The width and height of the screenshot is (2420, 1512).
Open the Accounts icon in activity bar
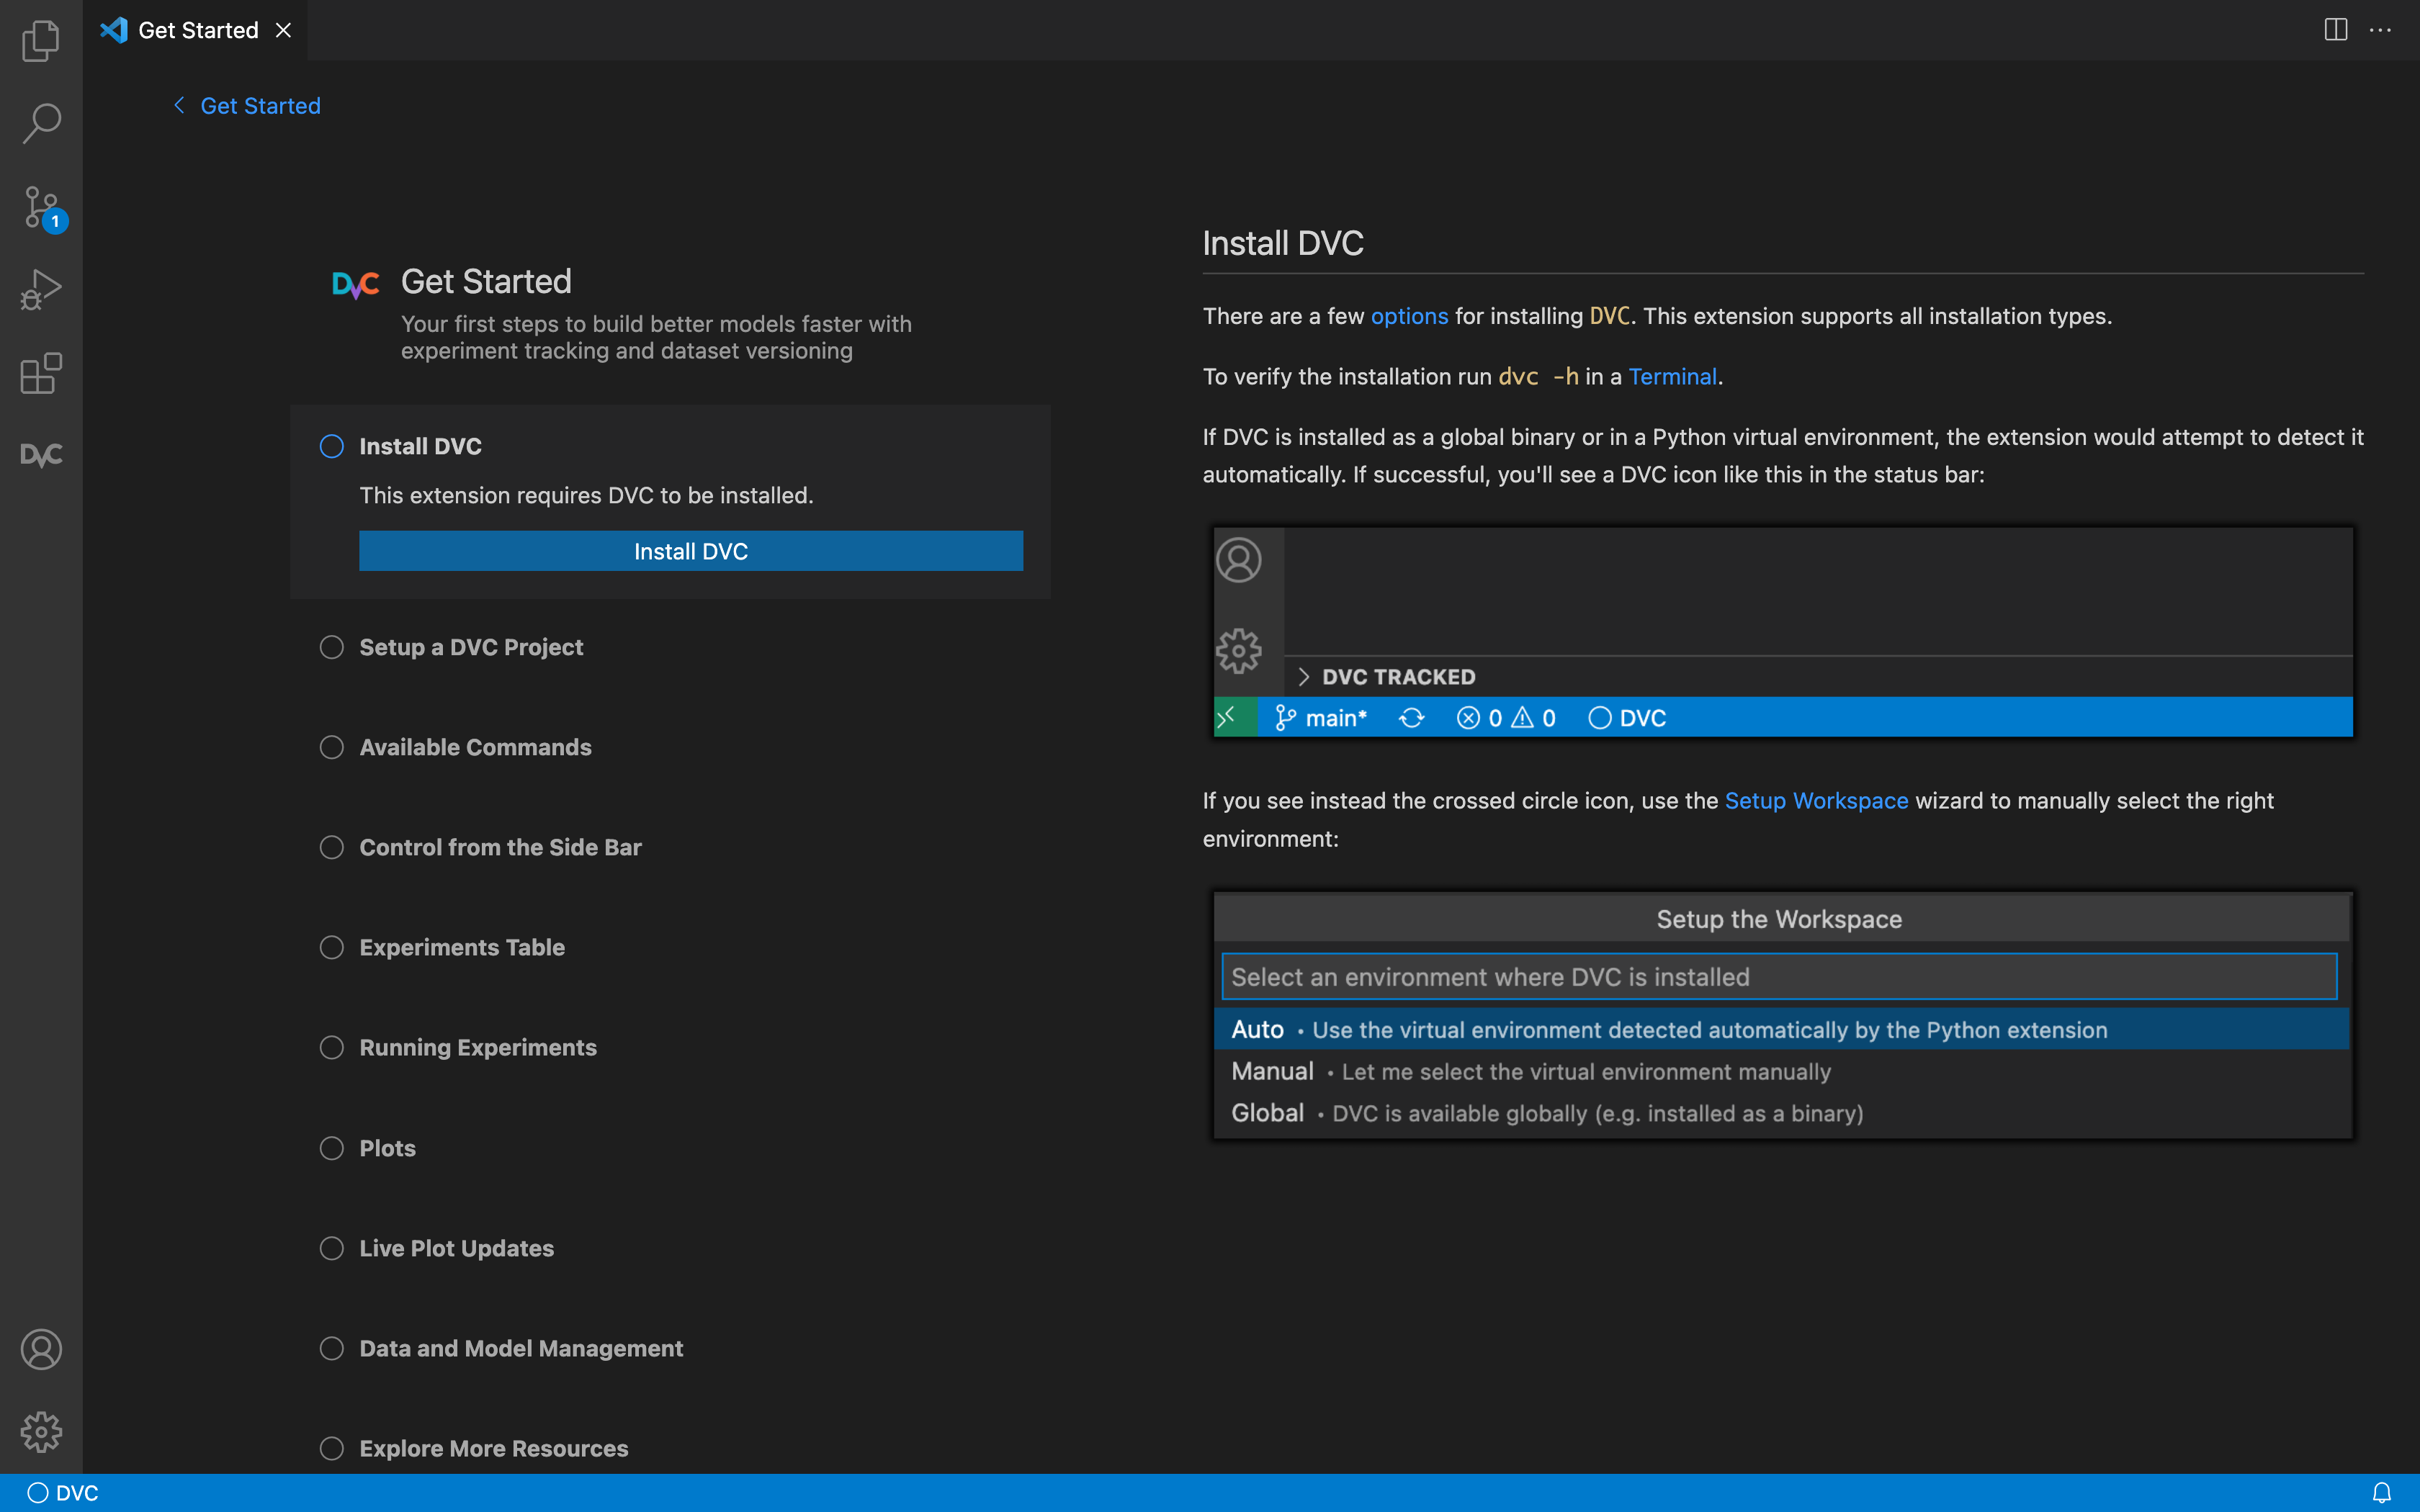tap(41, 1349)
